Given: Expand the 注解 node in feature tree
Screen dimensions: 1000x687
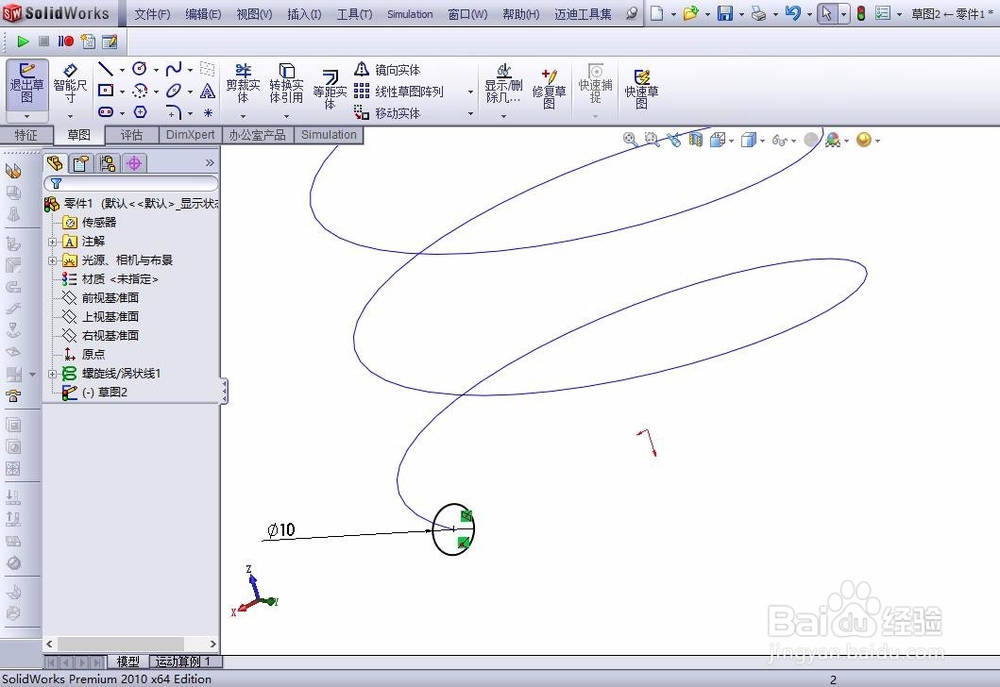Looking at the screenshot, I should [54, 241].
